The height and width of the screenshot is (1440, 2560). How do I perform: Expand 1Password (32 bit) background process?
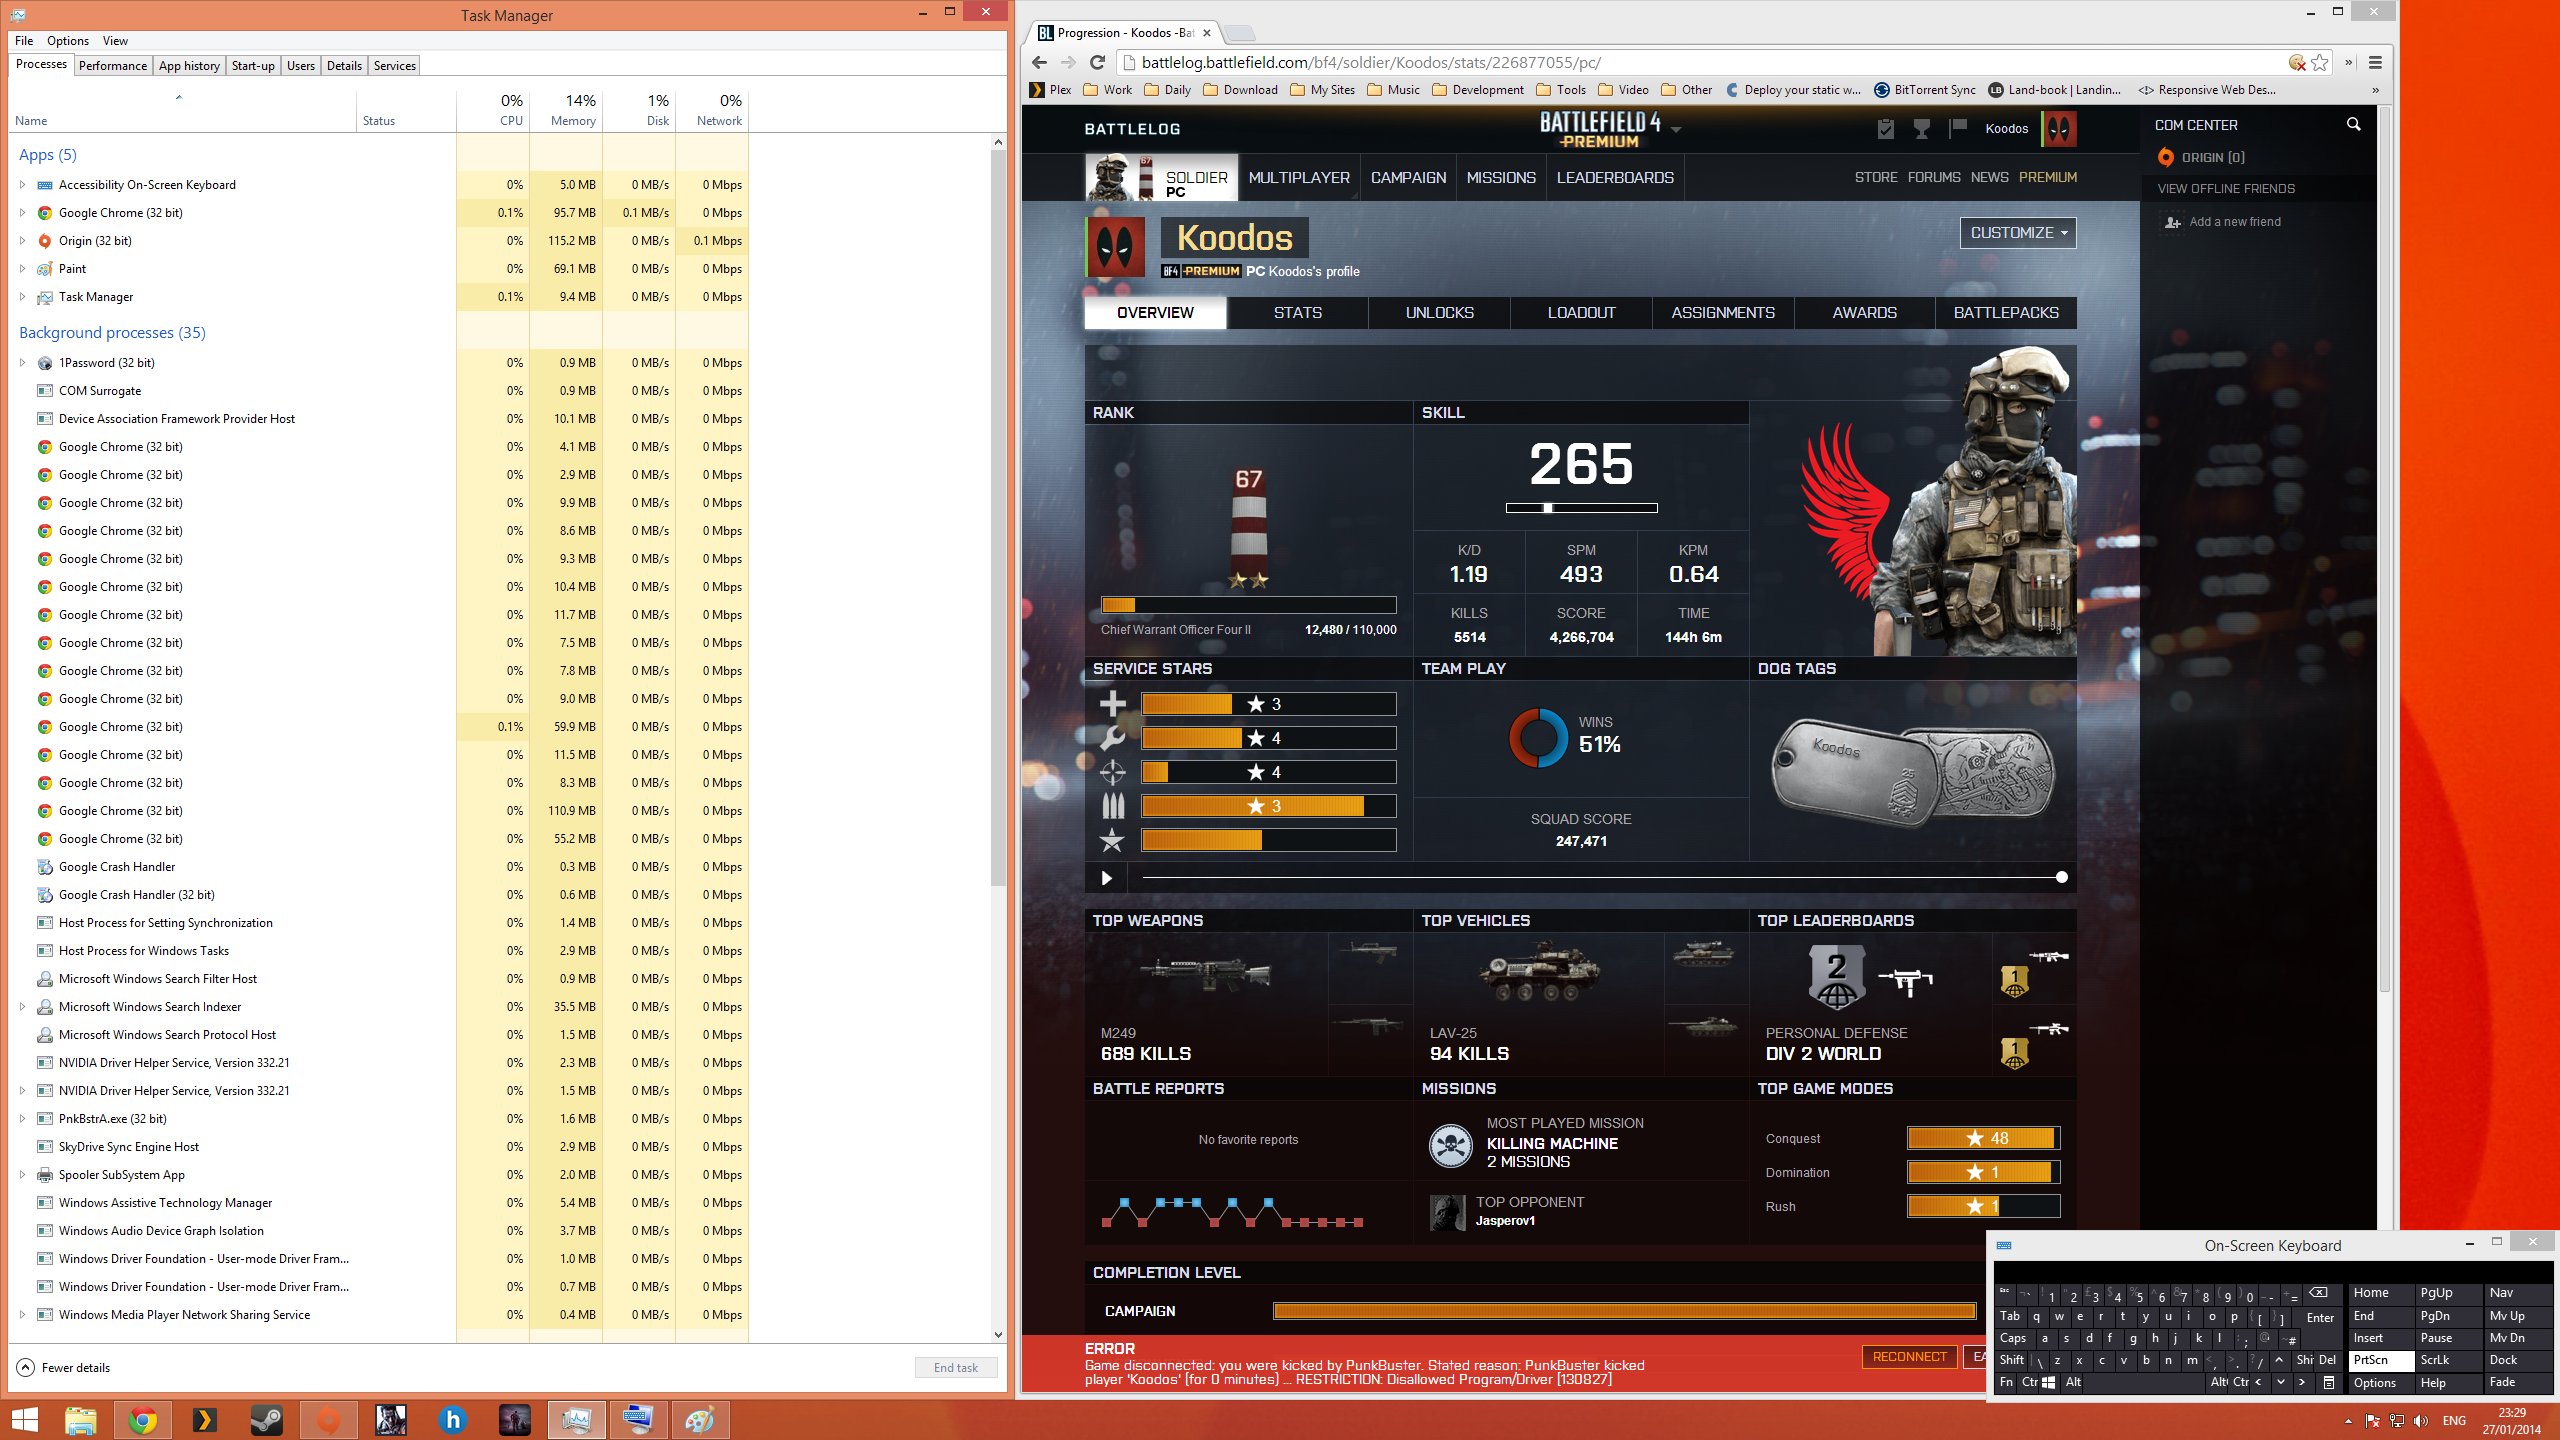[22, 363]
